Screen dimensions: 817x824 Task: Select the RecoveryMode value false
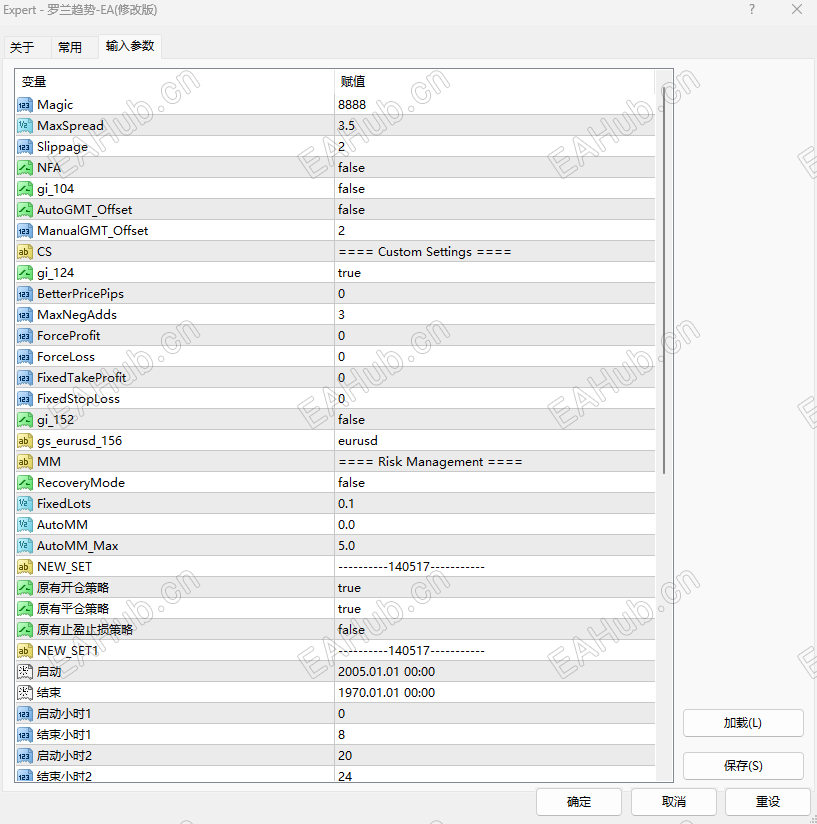pos(351,483)
